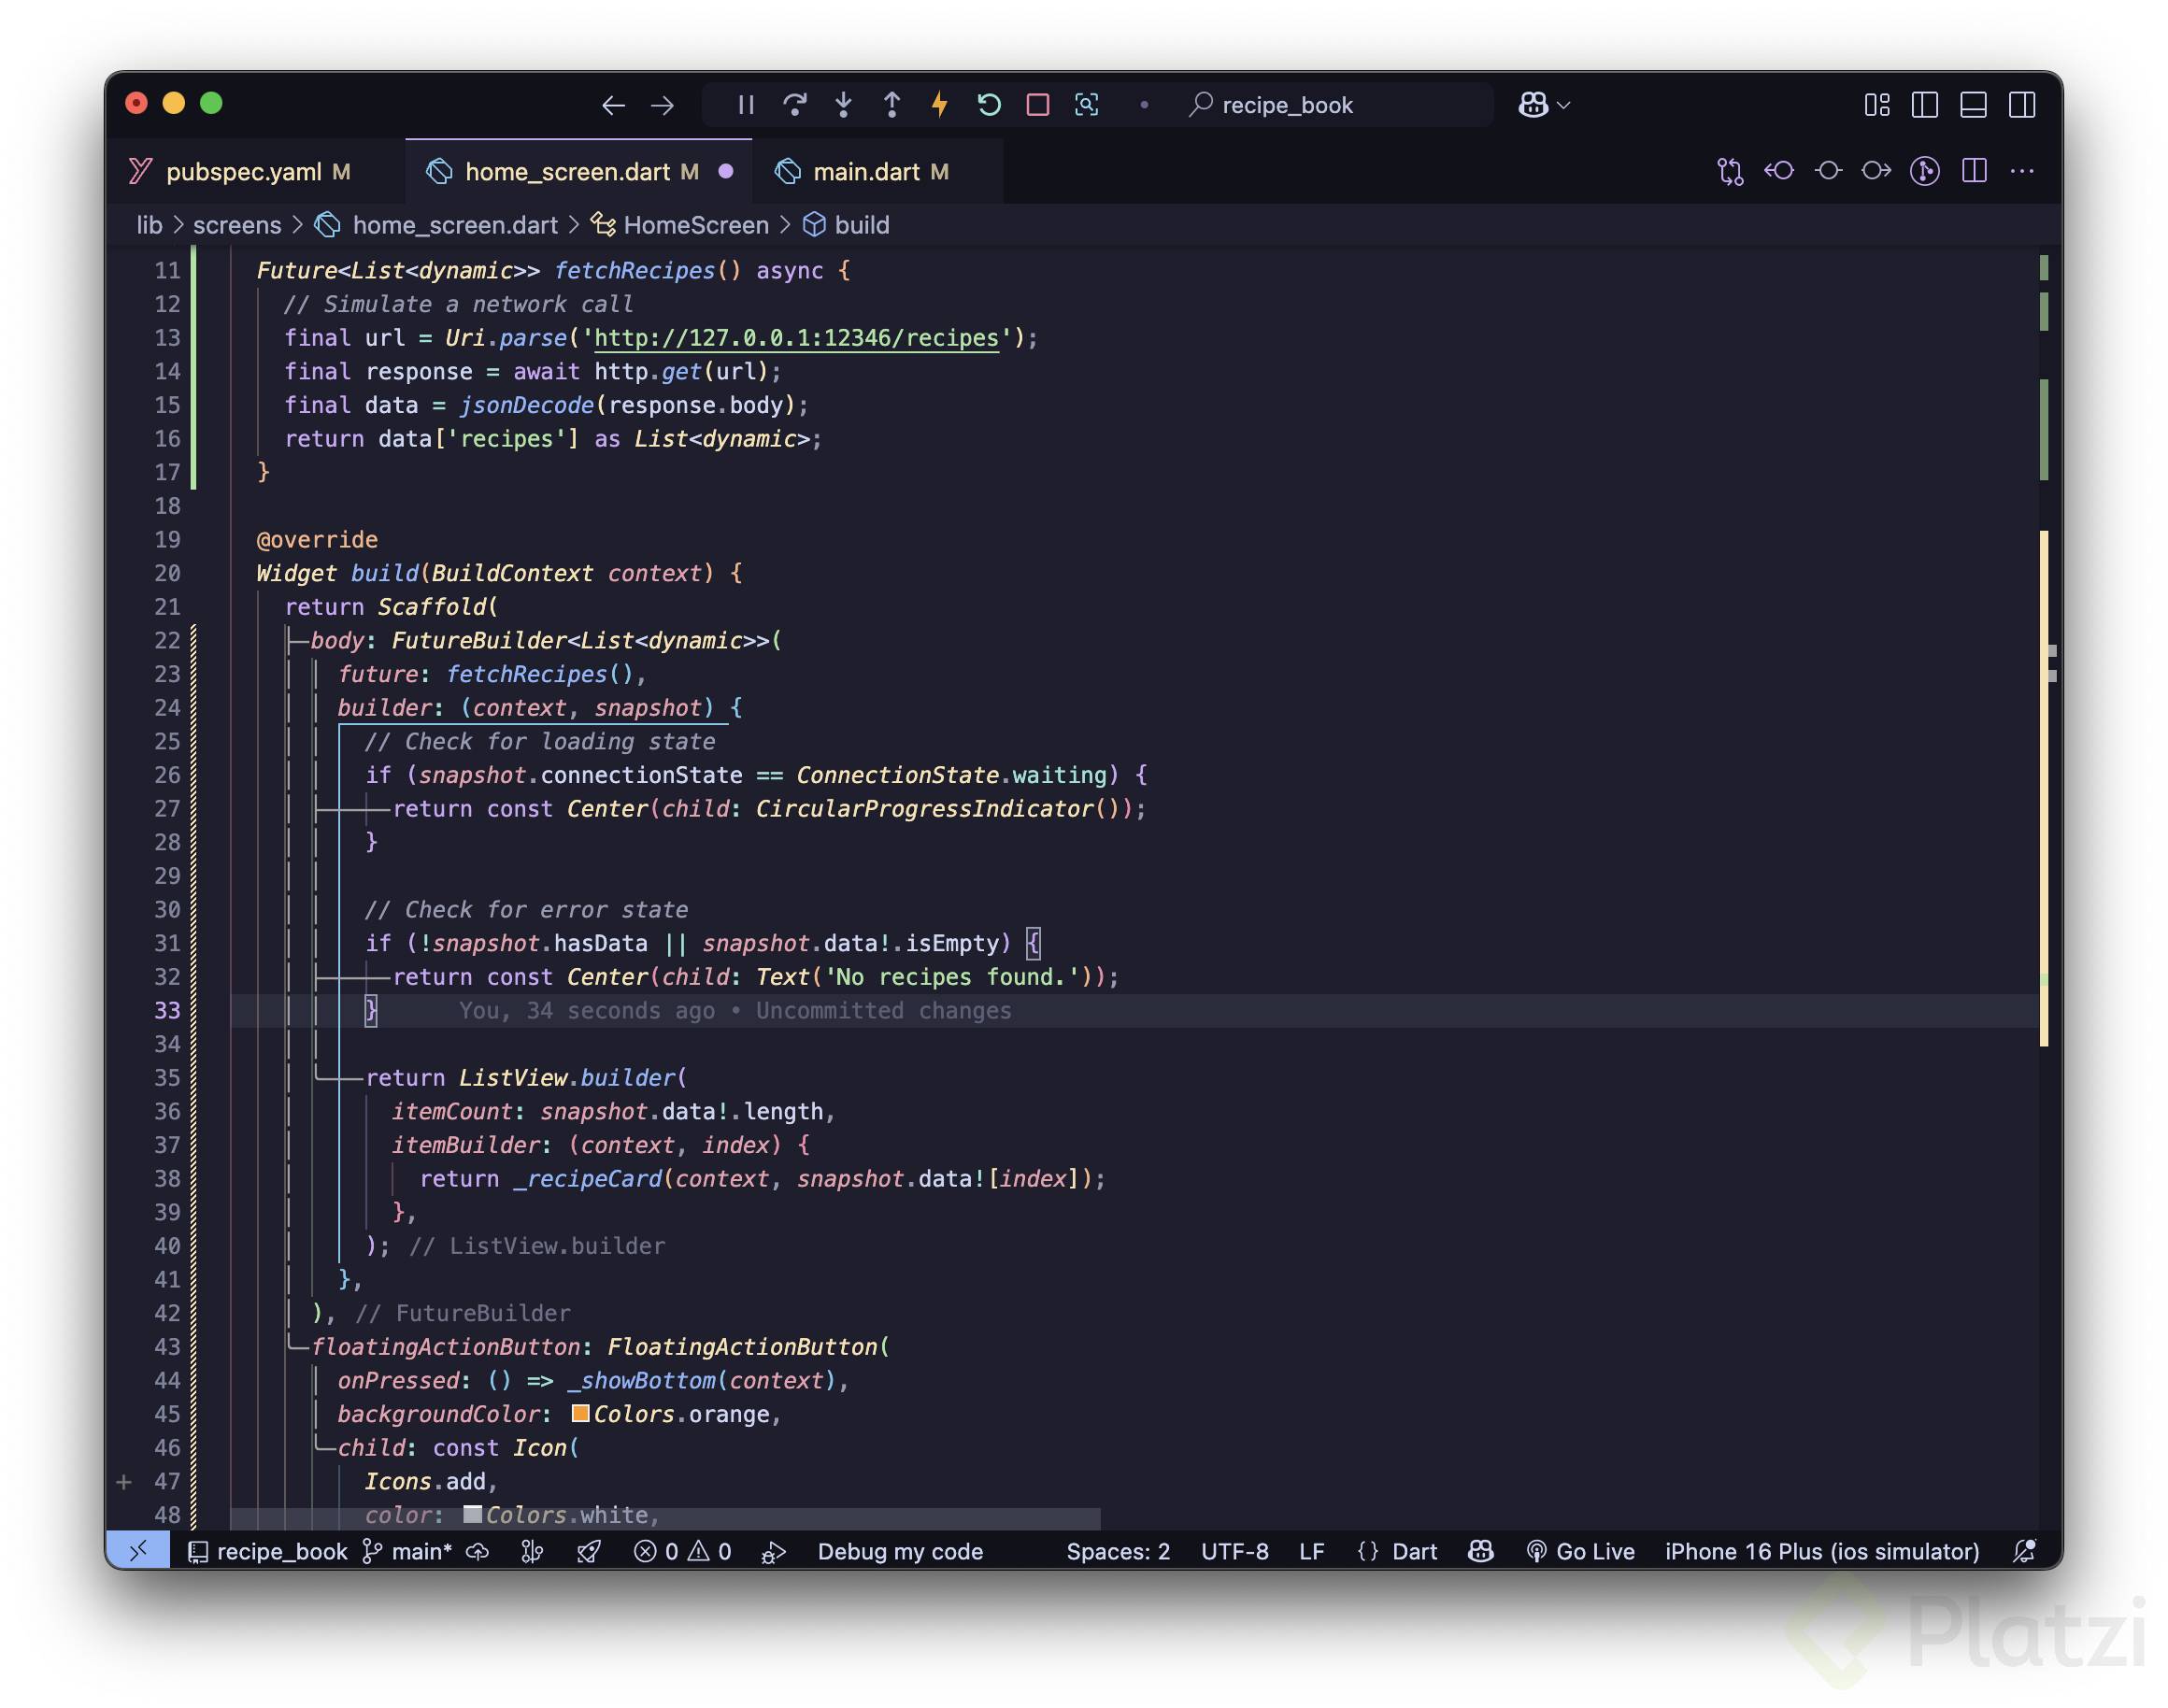Pause the debug session
Image resolution: width=2168 pixels, height=1708 pixels.
[x=745, y=105]
